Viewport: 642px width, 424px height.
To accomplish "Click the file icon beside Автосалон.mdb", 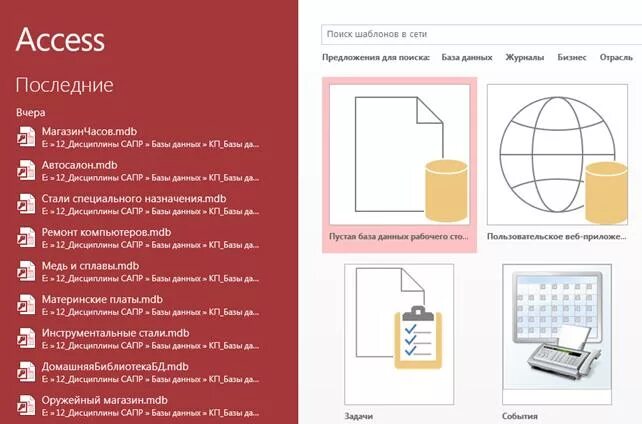I will (26, 170).
